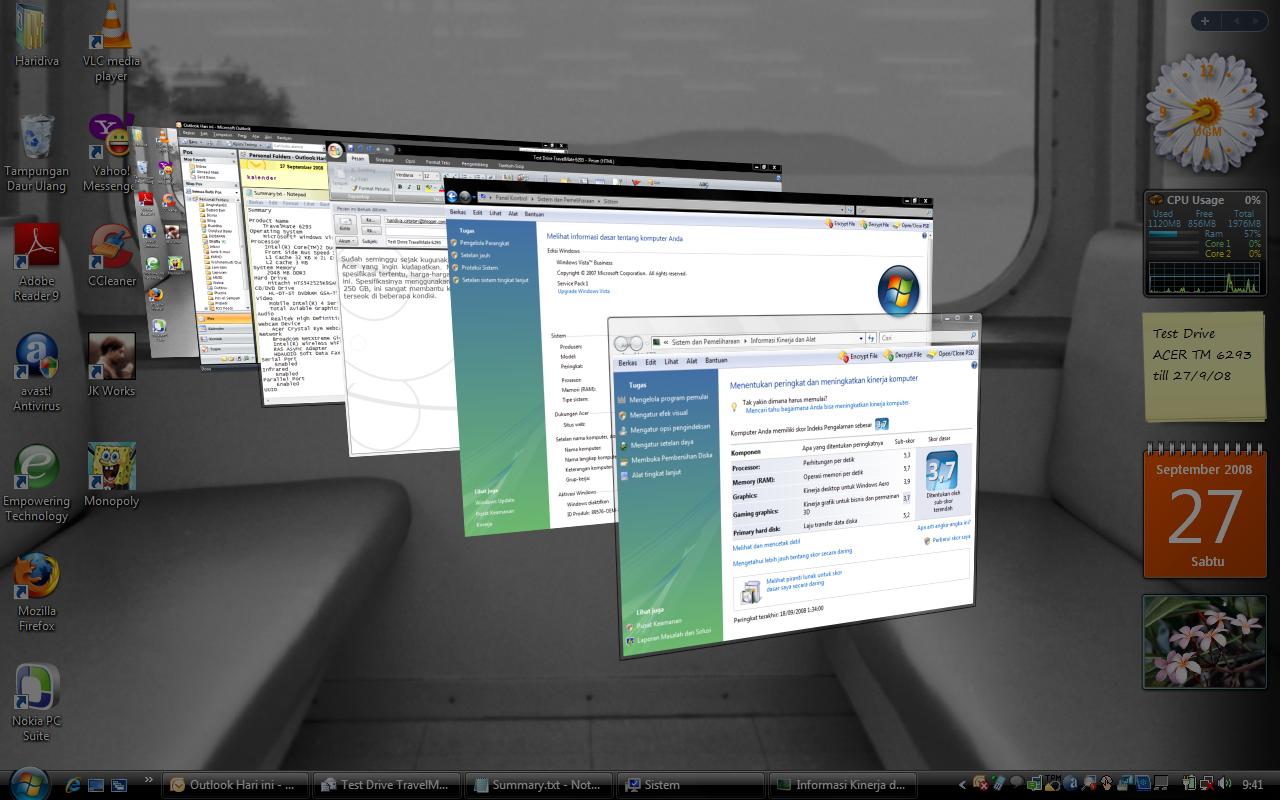Open the Recycle Bin (Tampungan Daur Ulang)
Viewport: 1280px width, 800px height.
[36, 140]
